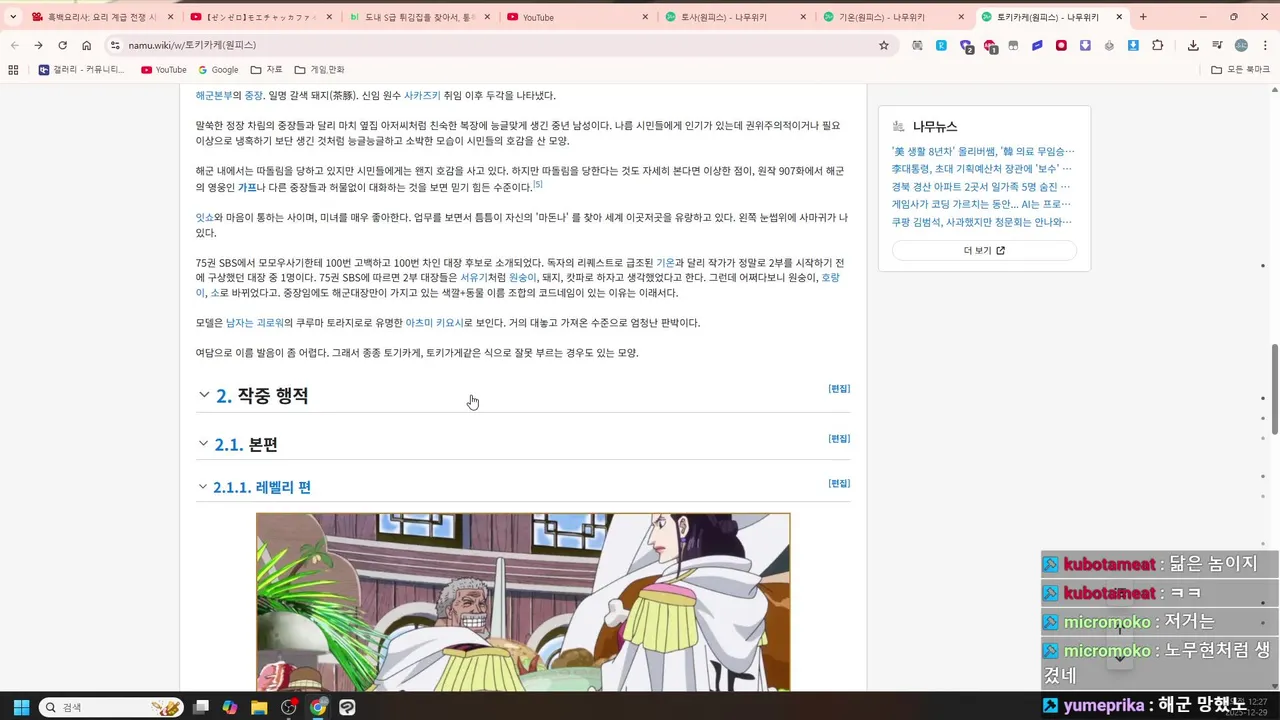Open File Explorer from taskbar
Screen dimensions: 1280x720
tap(259, 707)
